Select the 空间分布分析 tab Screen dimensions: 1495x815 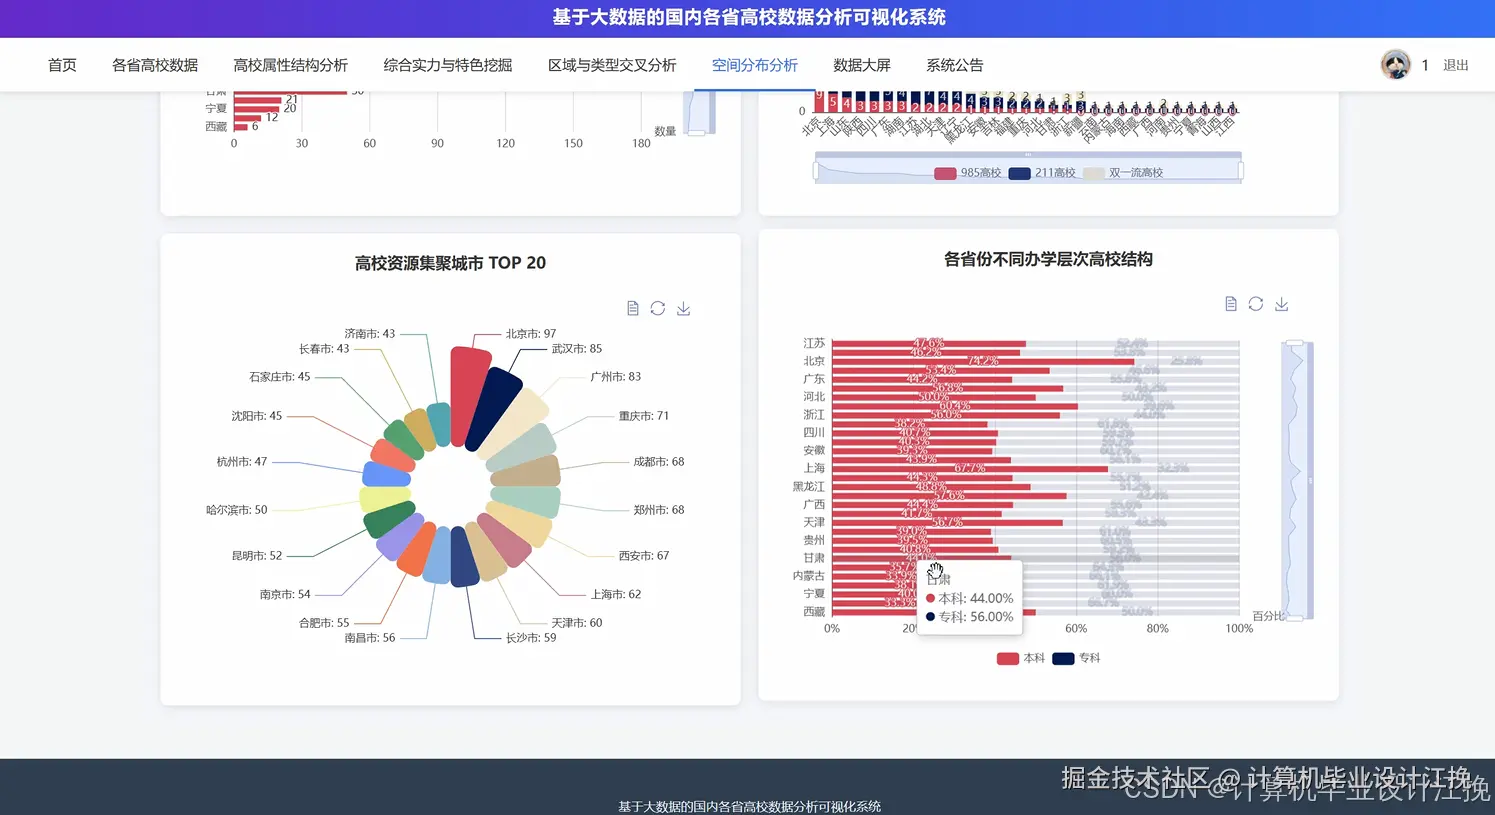pos(755,65)
